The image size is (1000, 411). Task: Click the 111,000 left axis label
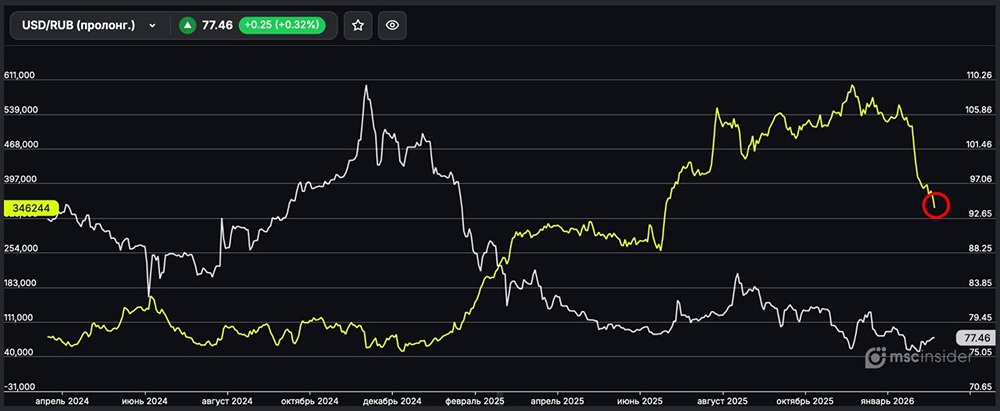(x=20, y=318)
